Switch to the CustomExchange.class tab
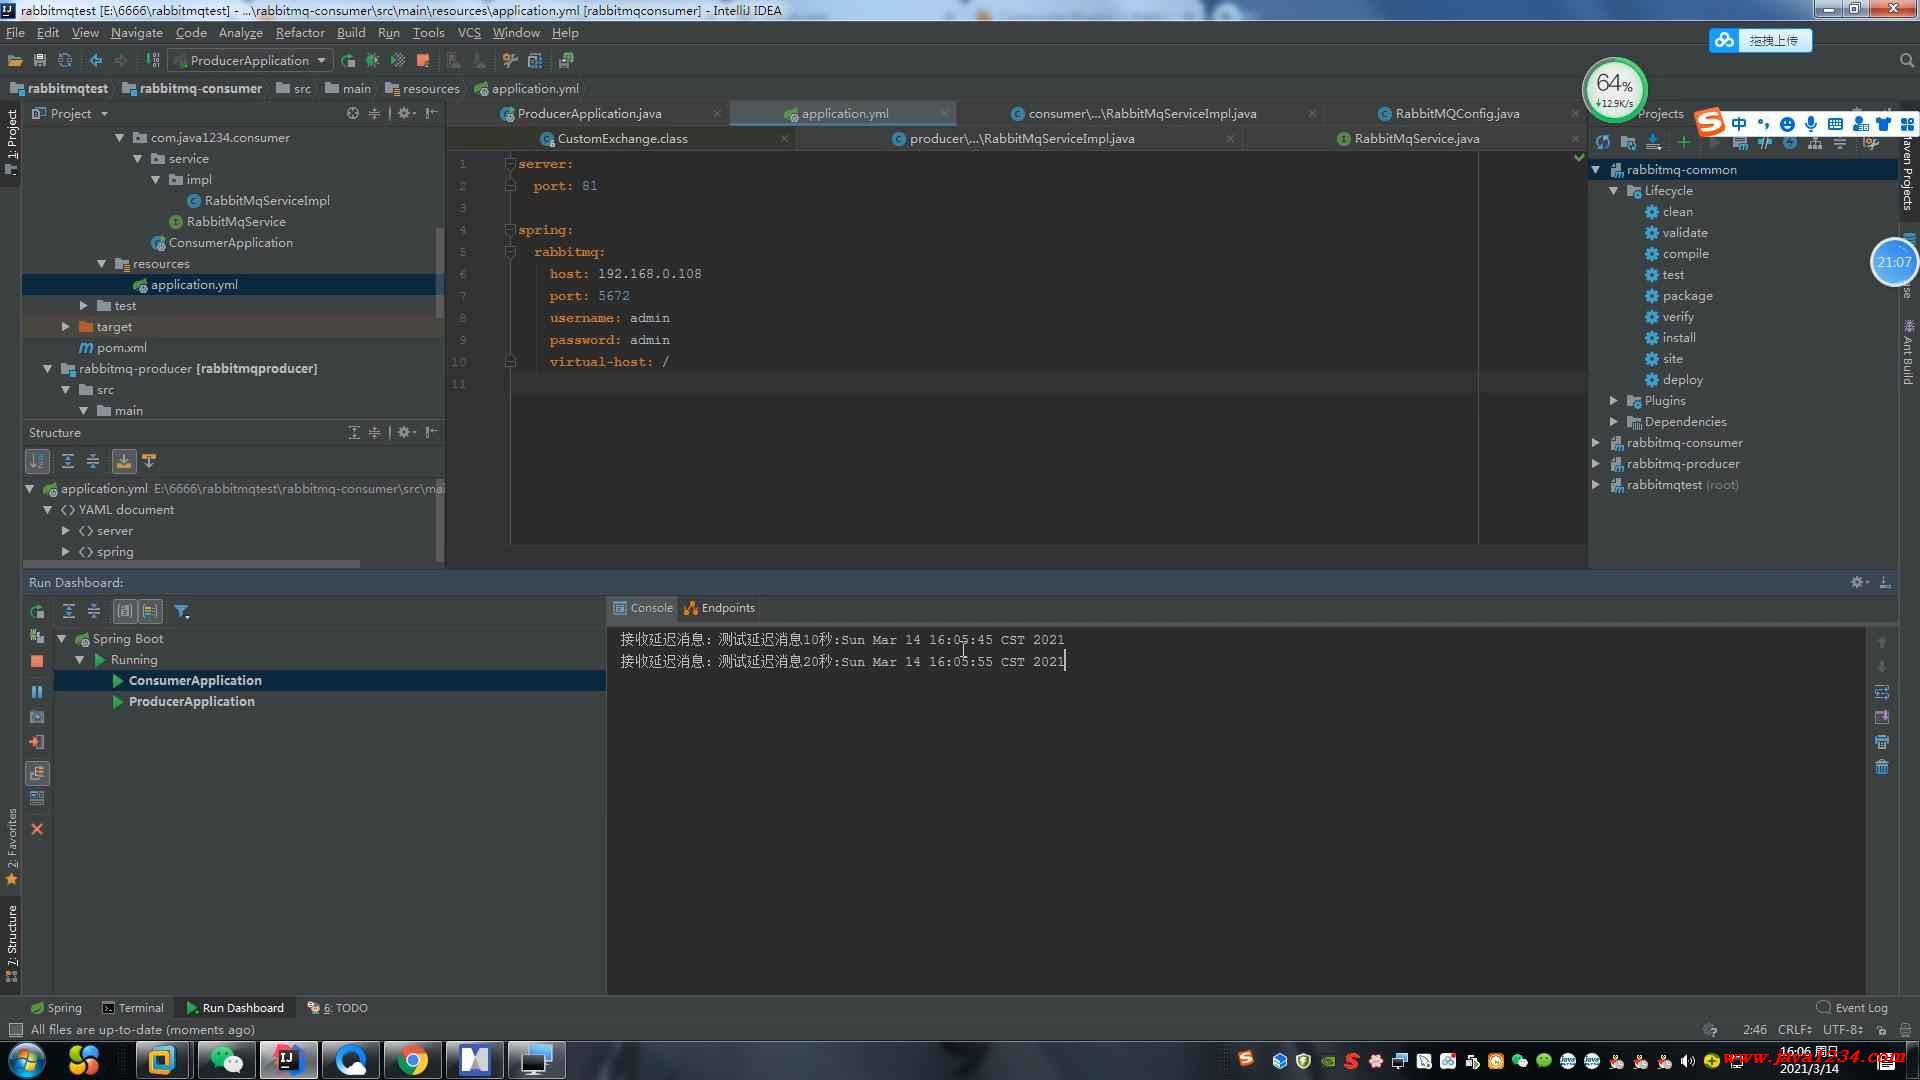This screenshot has height=1080, width=1920. [622, 139]
